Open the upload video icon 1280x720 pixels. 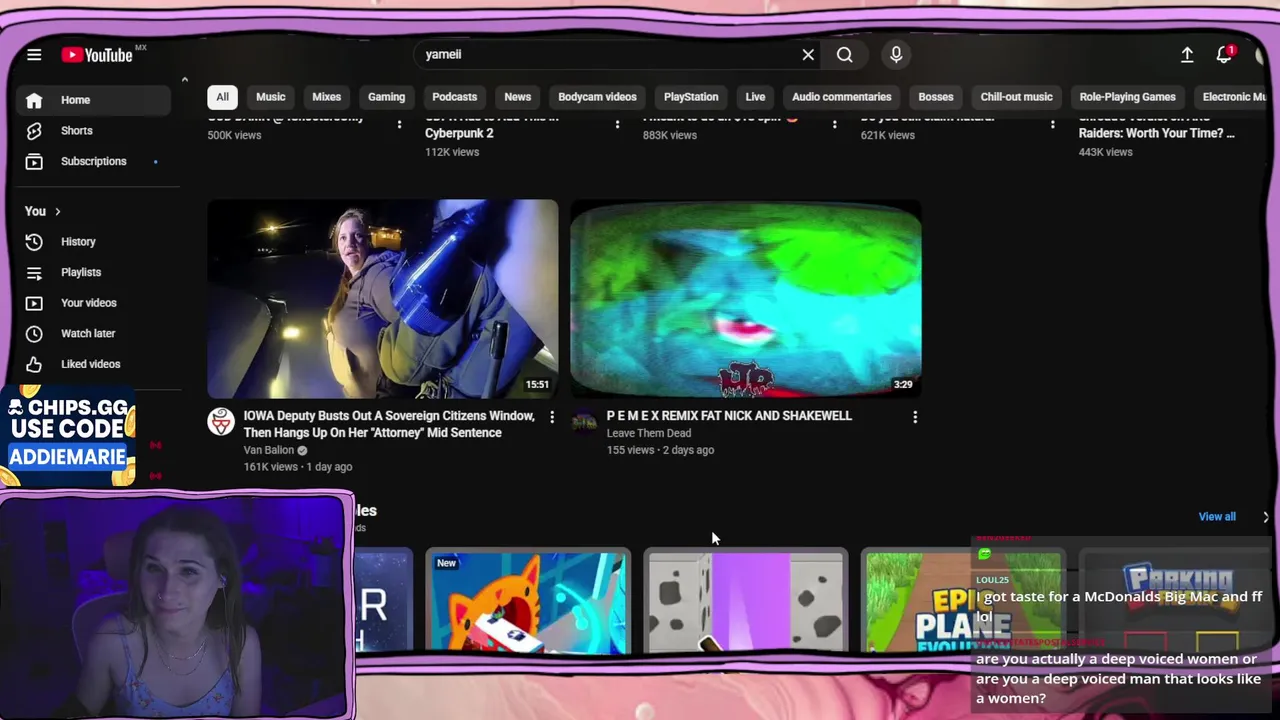(1187, 55)
